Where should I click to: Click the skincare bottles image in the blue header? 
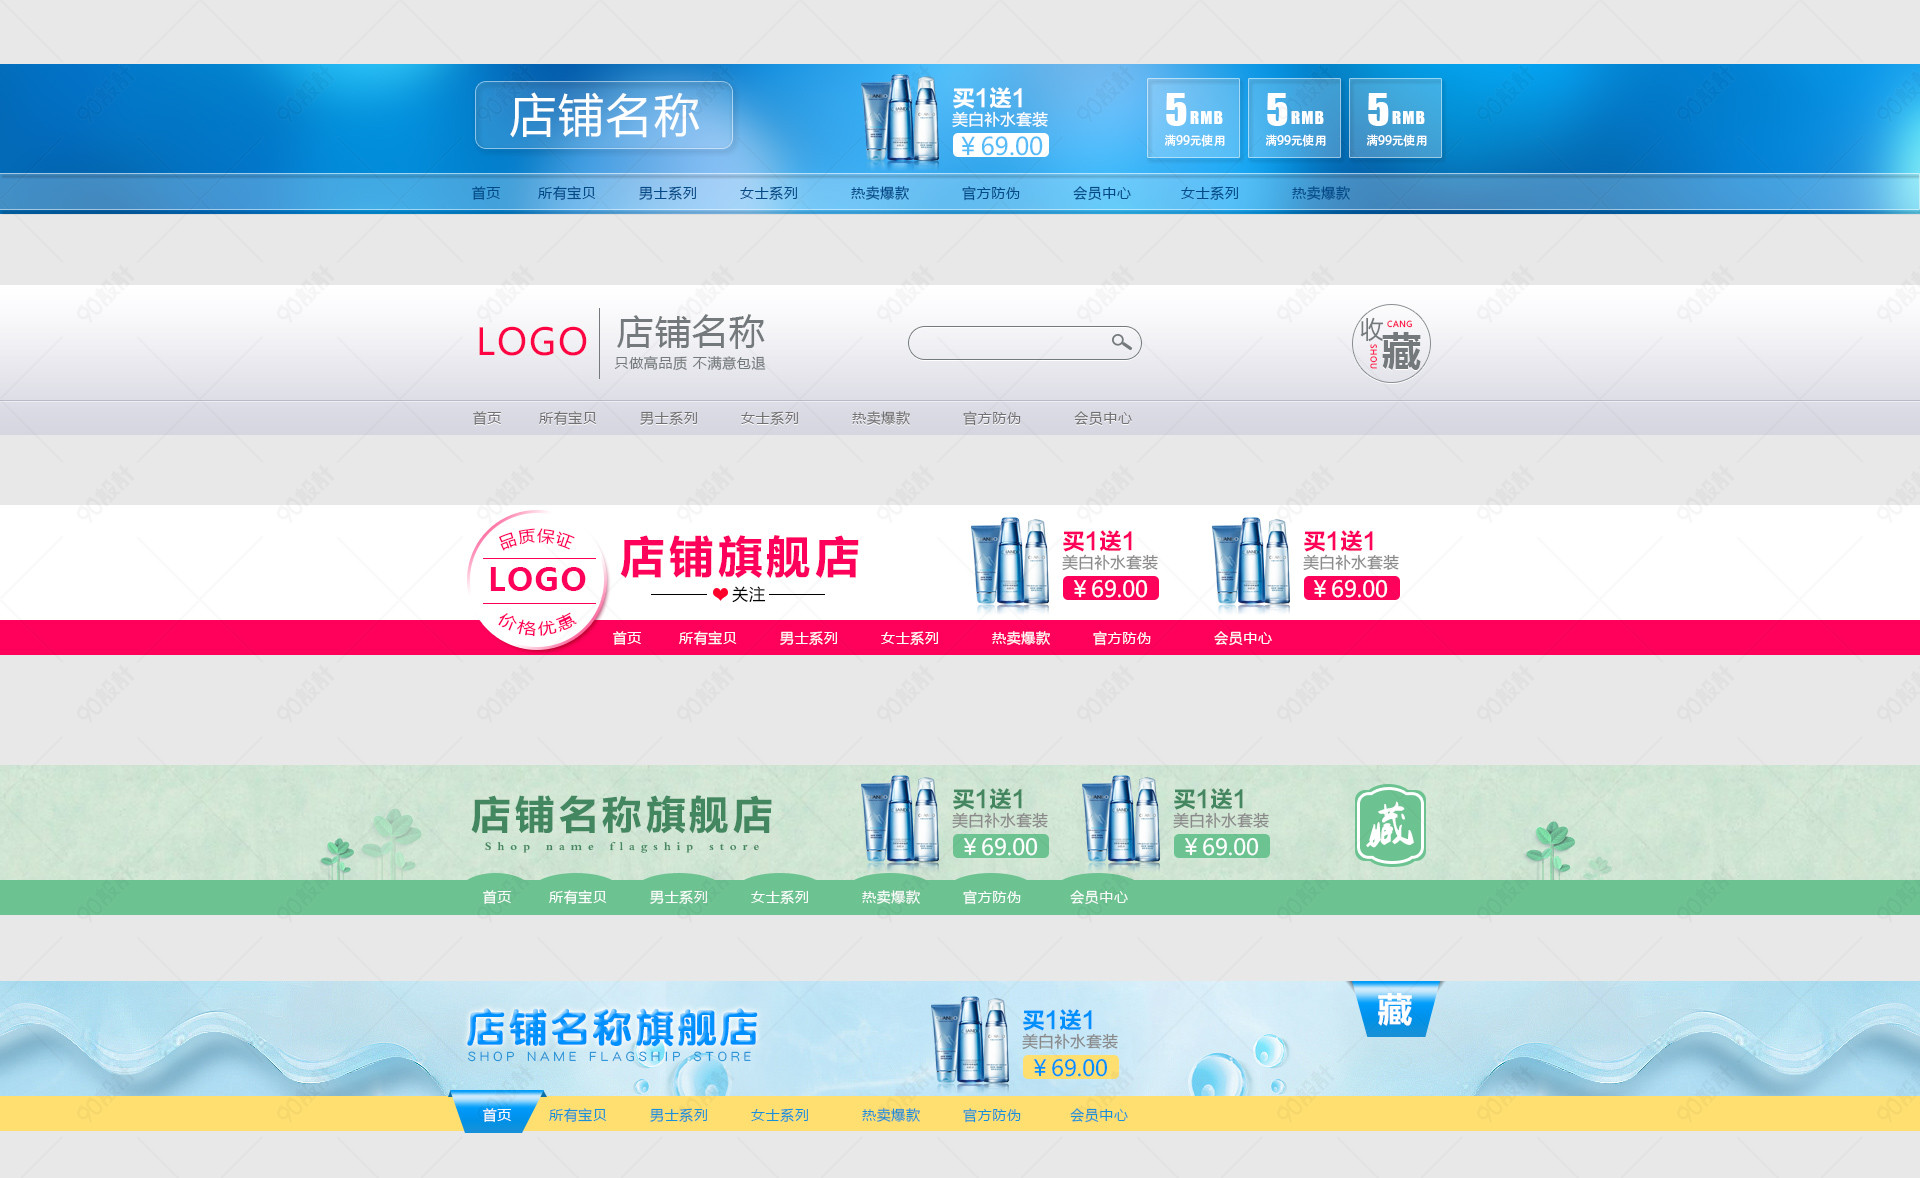coord(898,118)
